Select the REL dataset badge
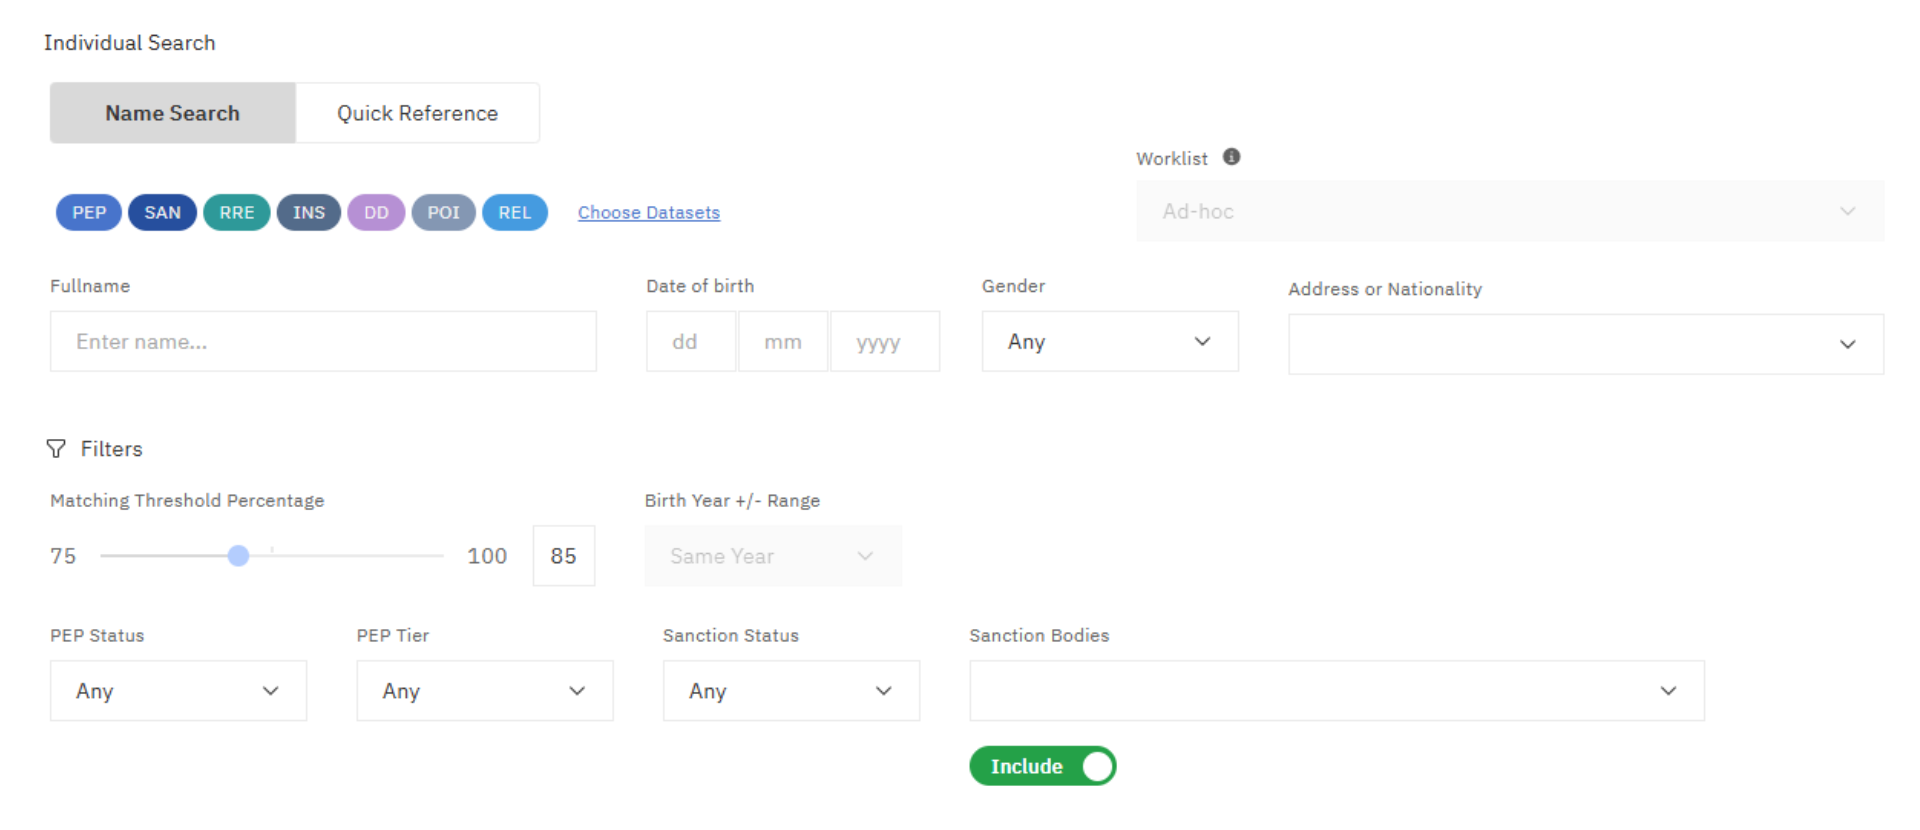 click(x=515, y=213)
